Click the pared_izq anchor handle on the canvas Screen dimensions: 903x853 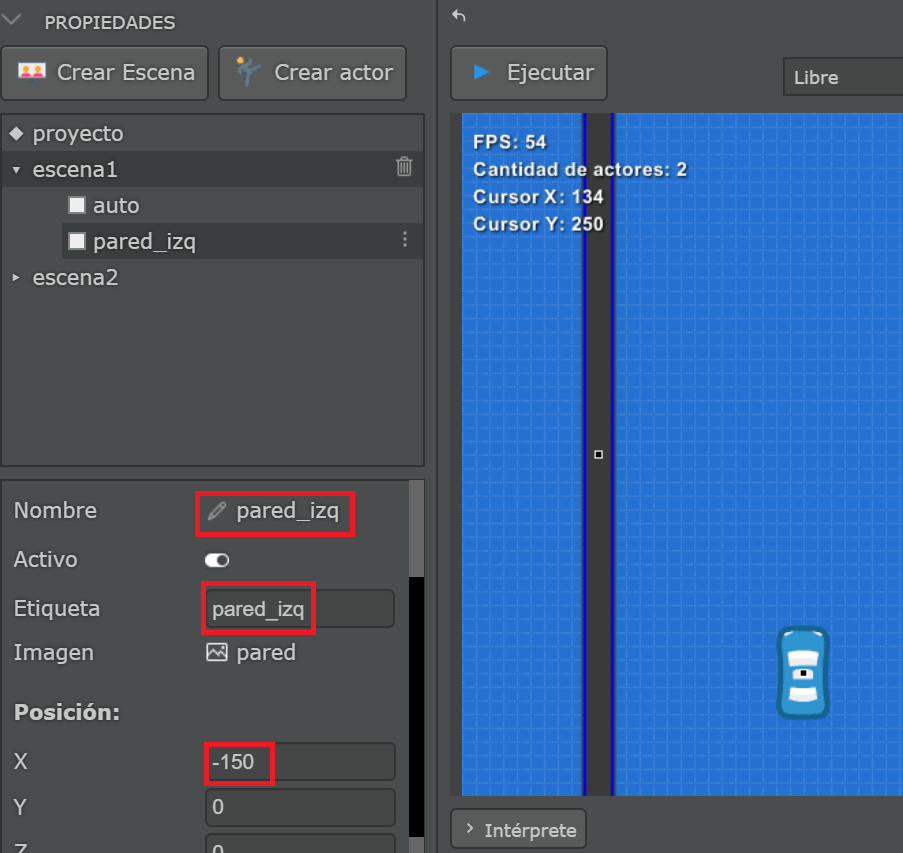(598, 454)
